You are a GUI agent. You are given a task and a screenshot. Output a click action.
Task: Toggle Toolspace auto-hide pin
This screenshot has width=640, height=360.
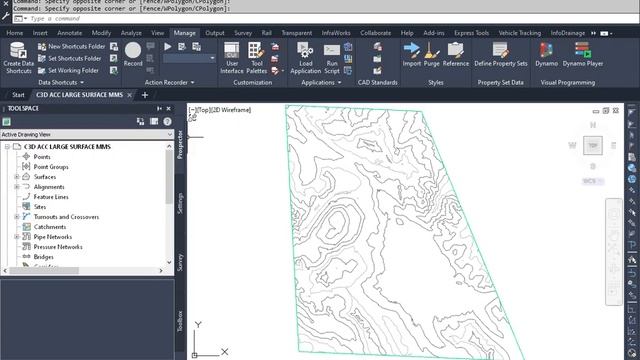pos(159,109)
